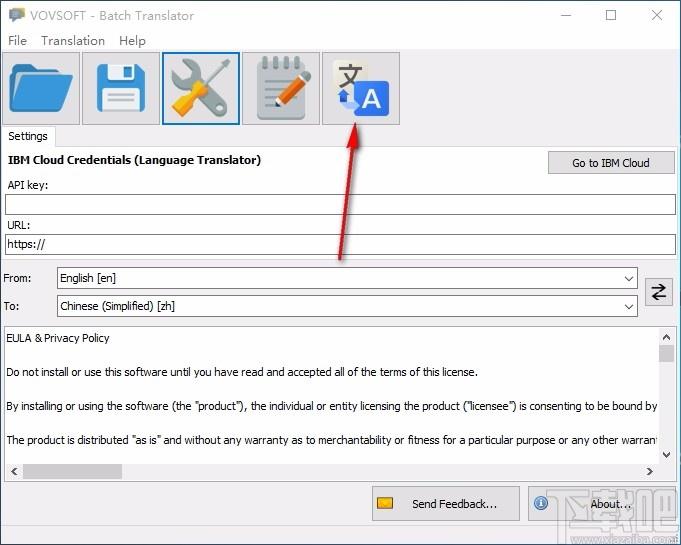Click the "EULA & Privacy Policy" heading text
The height and width of the screenshot is (545, 681).
tap(58, 338)
